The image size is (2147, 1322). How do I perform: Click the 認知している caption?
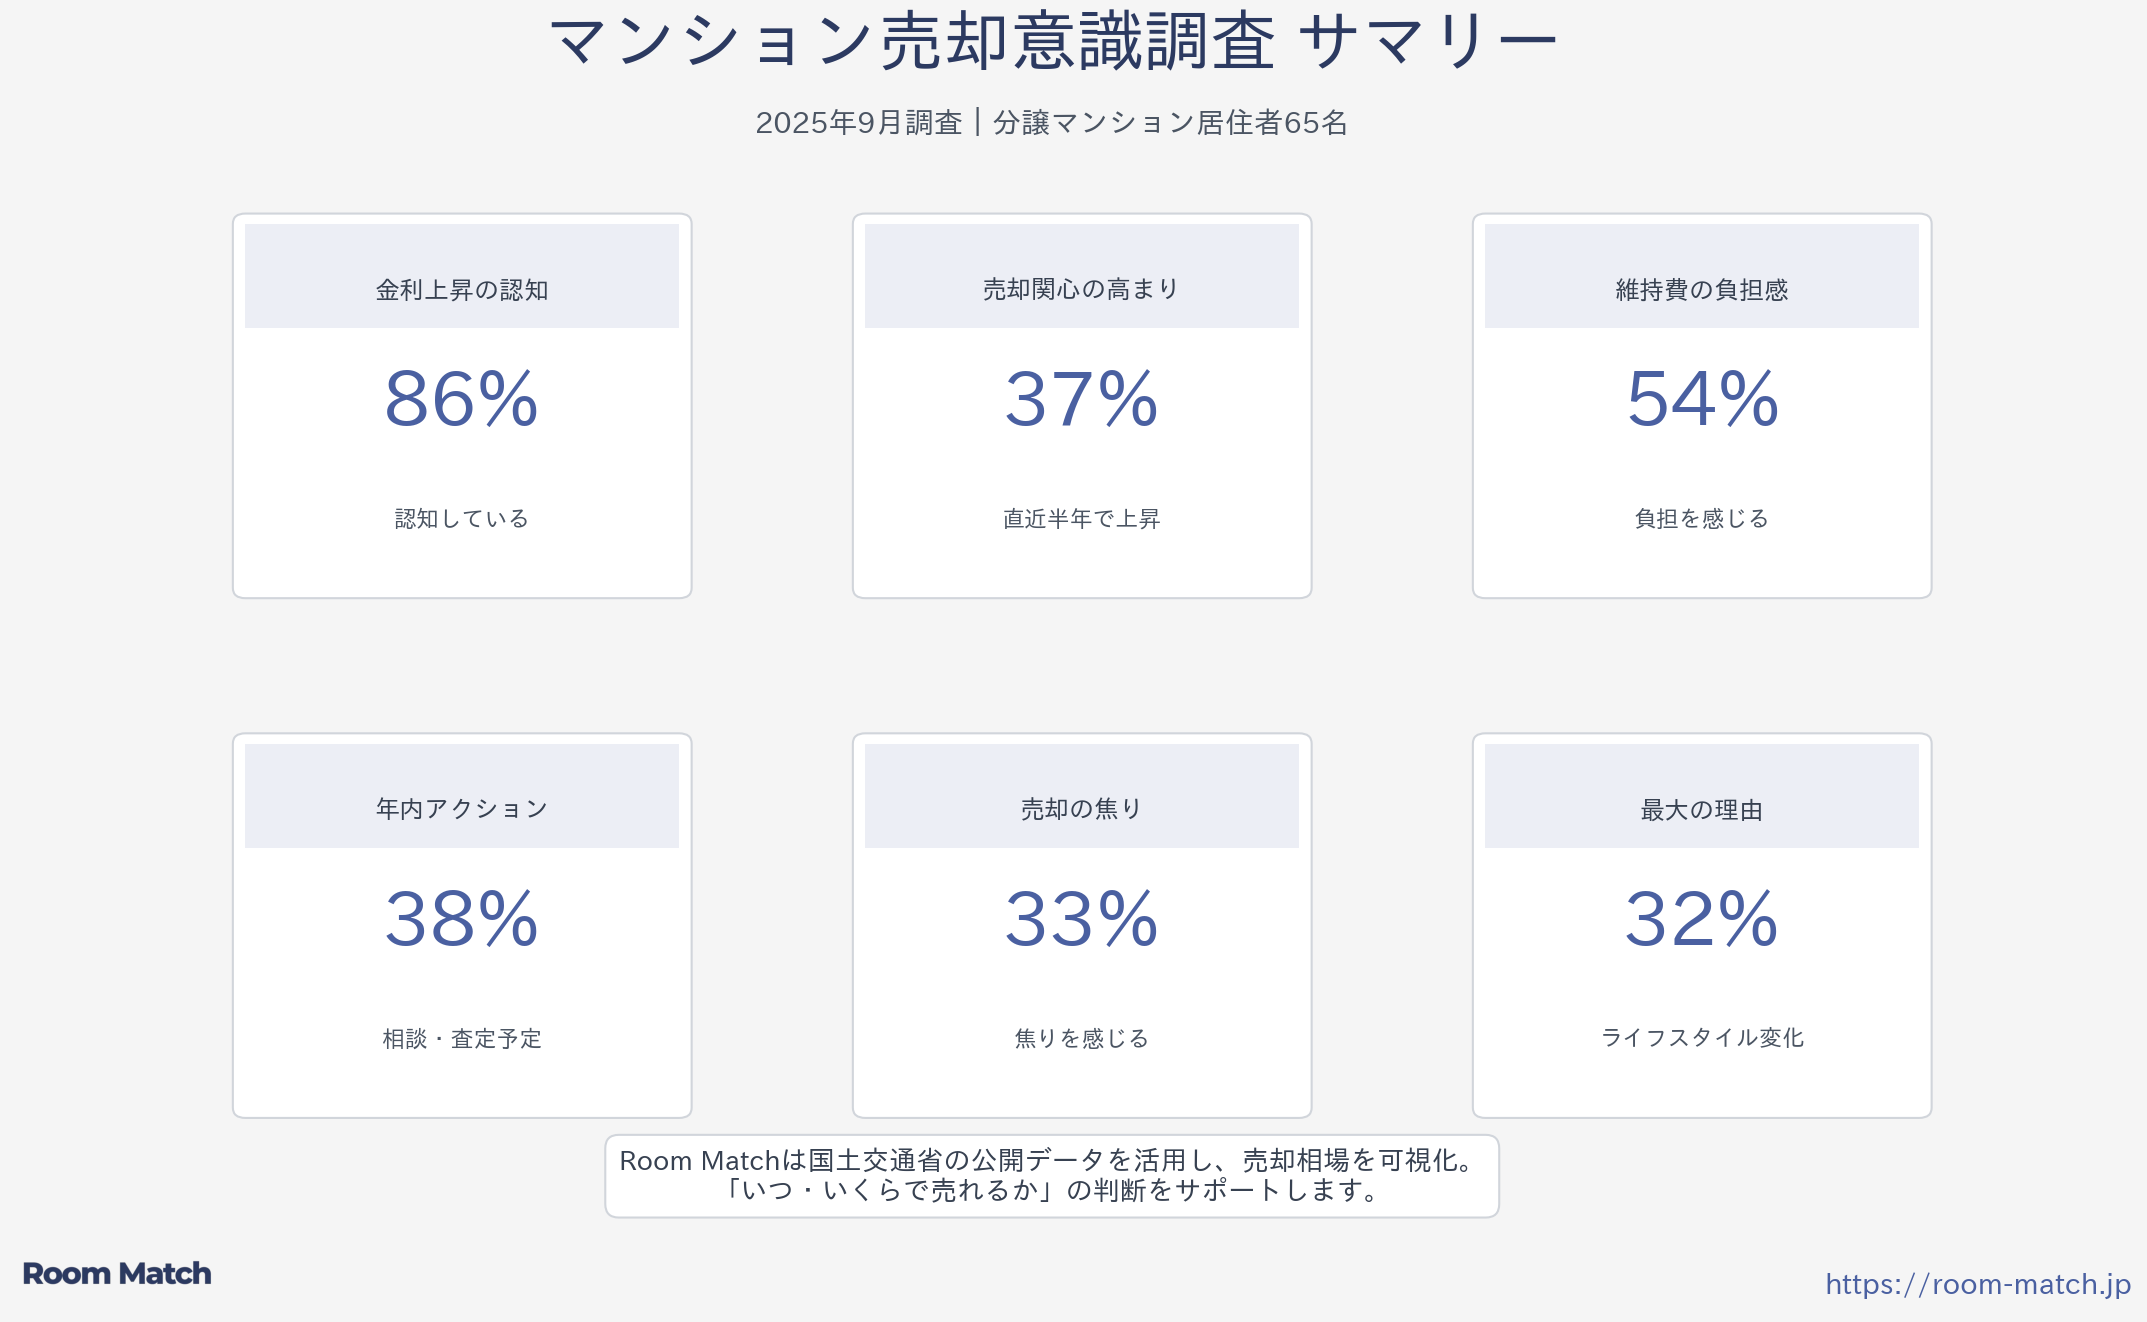point(462,519)
